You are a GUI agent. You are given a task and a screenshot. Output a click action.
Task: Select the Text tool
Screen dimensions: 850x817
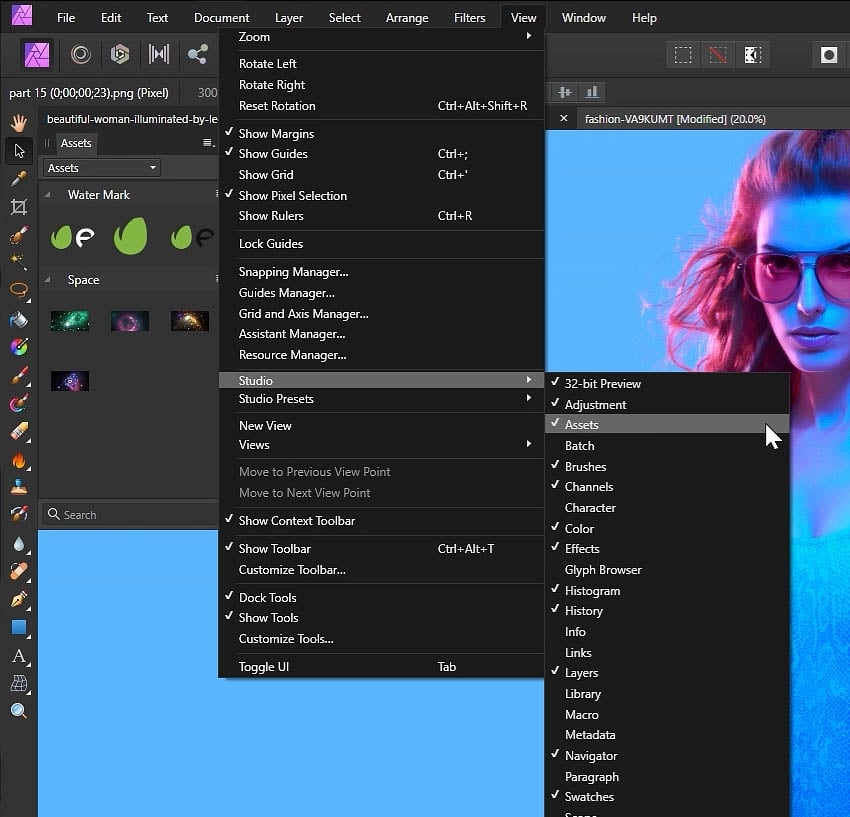(18, 657)
